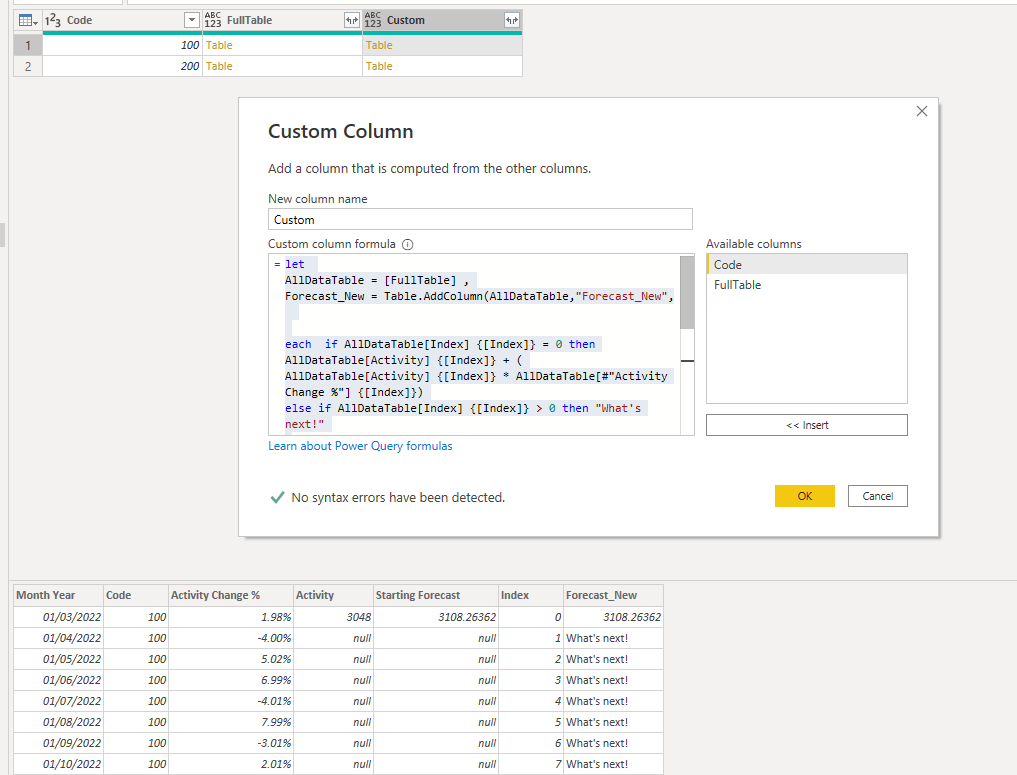
Task: Change the FullTable column data type icon
Action: point(213,20)
